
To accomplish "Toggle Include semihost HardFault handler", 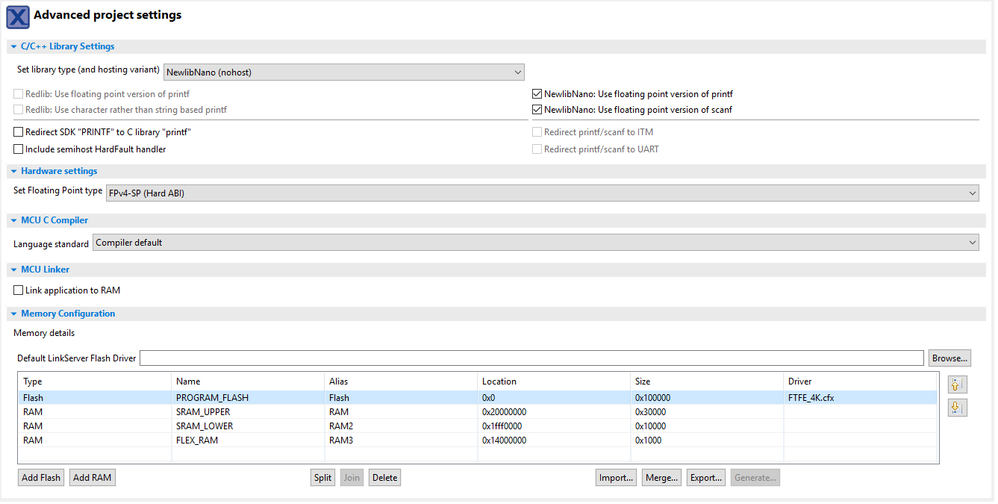I will (18, 149).
